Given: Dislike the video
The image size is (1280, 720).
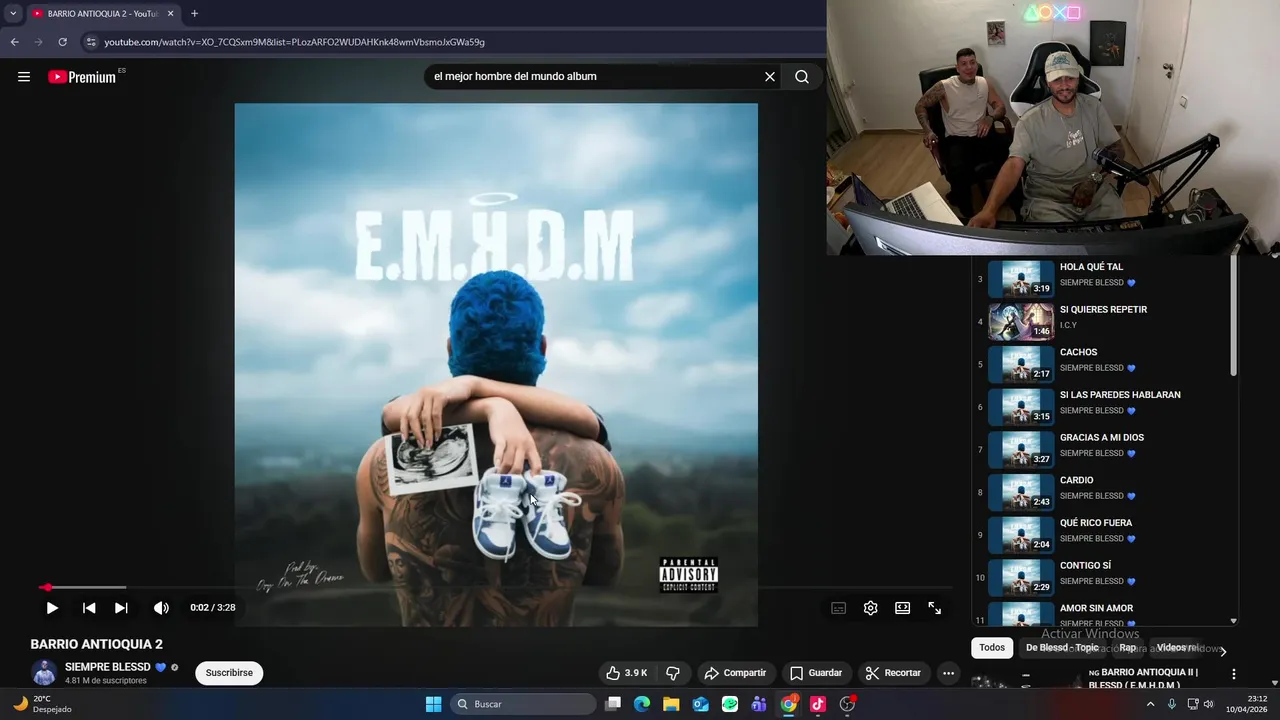Looking at the screenshot, I should click(673, 673).
